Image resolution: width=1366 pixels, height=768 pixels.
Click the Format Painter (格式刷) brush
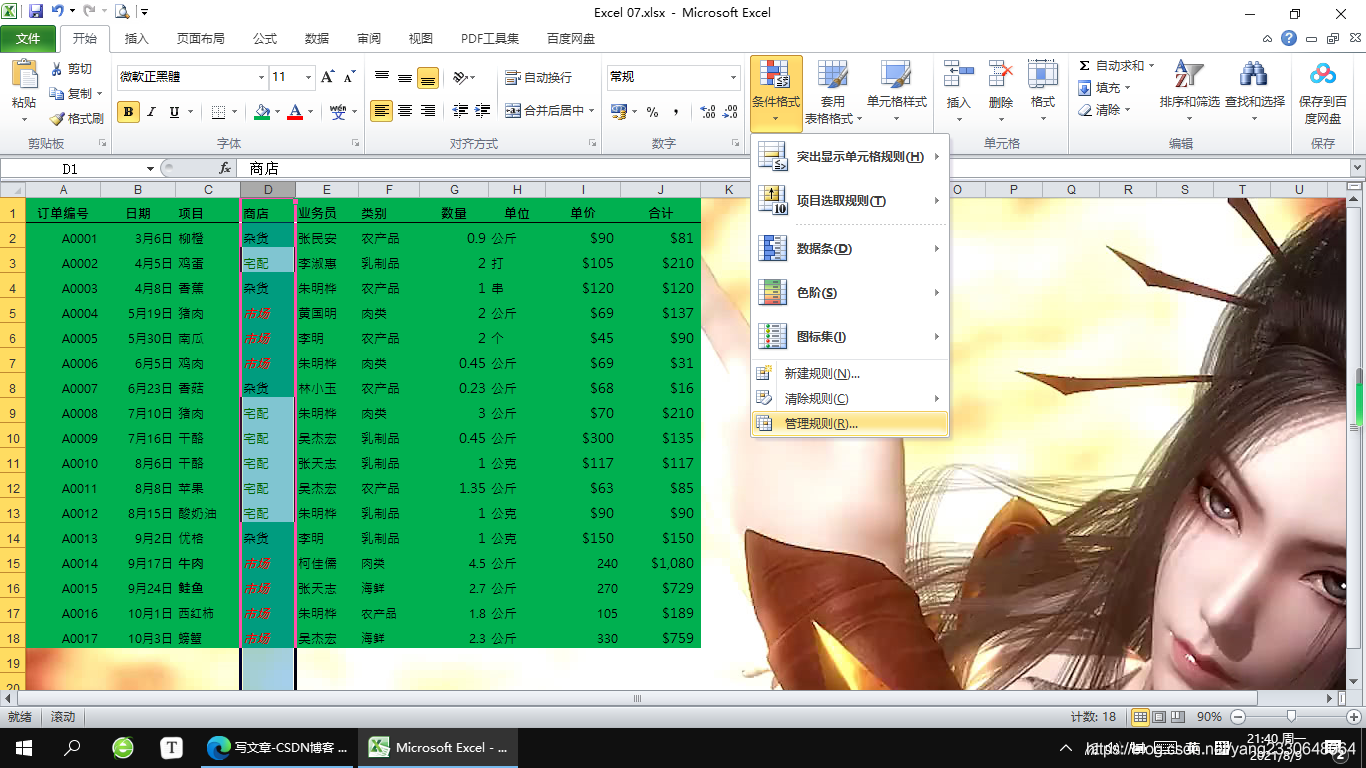click(x=76, y=118)
